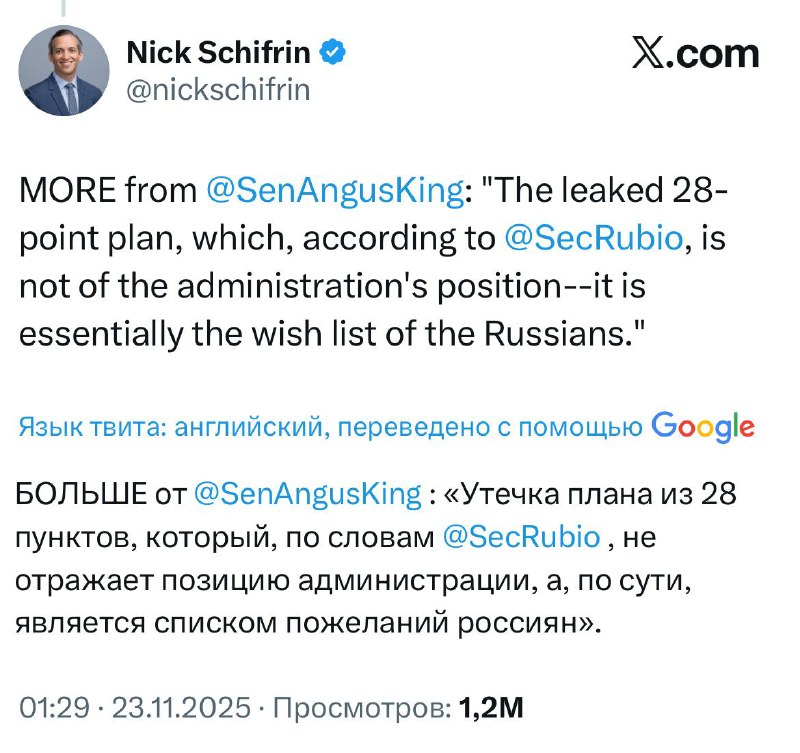This screenshot has width=800, height=753.
Task: Click the X.com logo
Action: tap(697, 54)
